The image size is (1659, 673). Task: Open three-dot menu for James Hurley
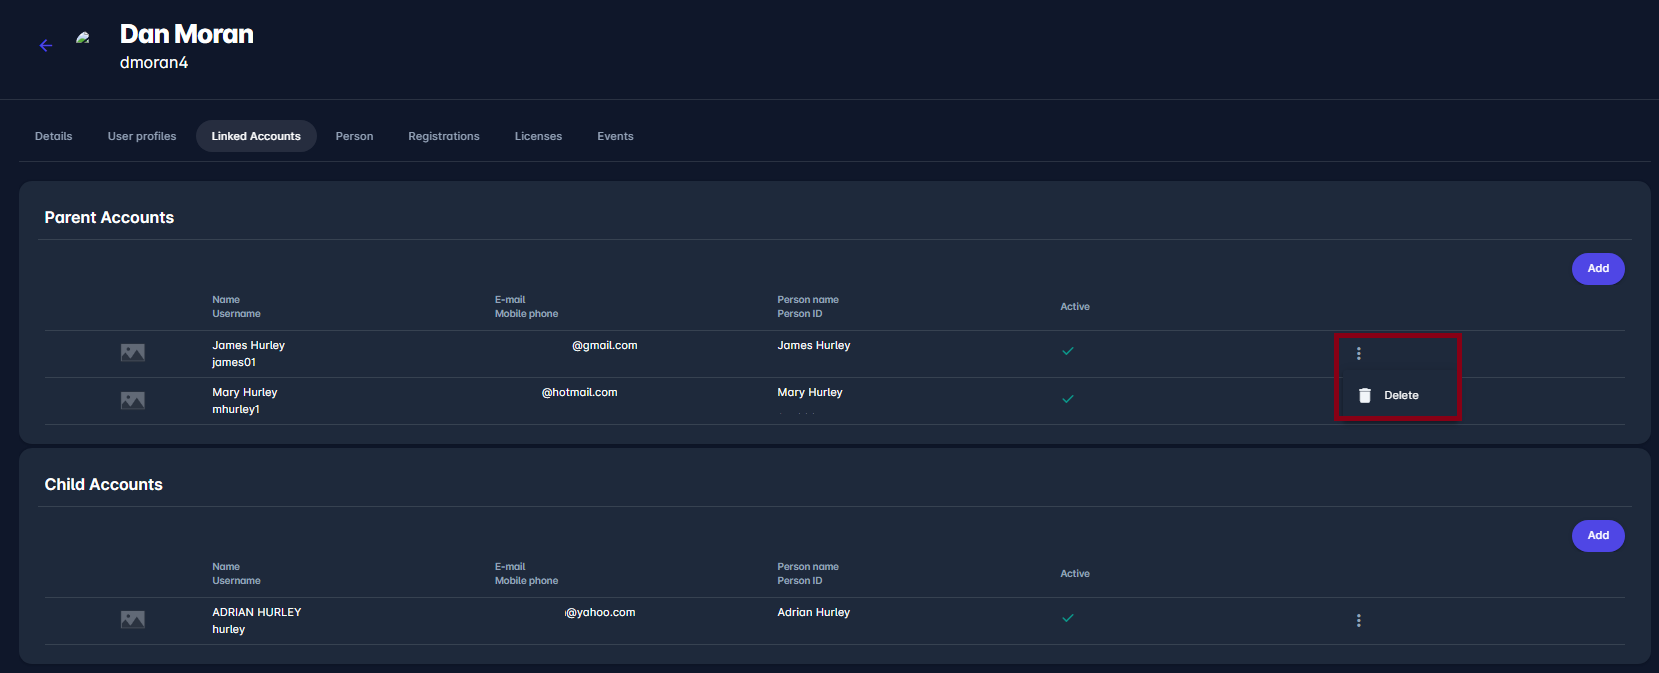pyautogui.click(x=1358, y=354)
